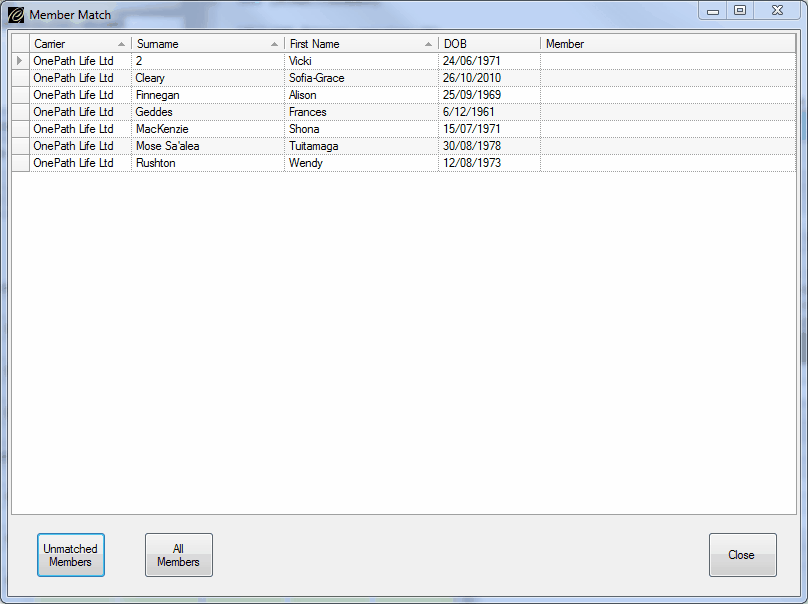Image resolution: width=808 pixels, height=604 pixels.
Task: Maximize the Member Match window
Action: 740,11
